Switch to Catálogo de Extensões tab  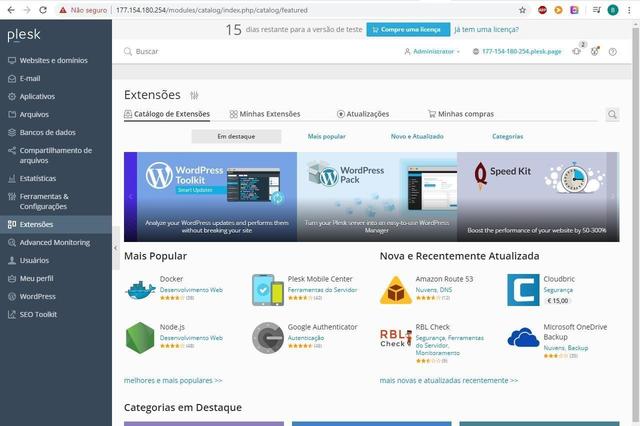point(167,114)
